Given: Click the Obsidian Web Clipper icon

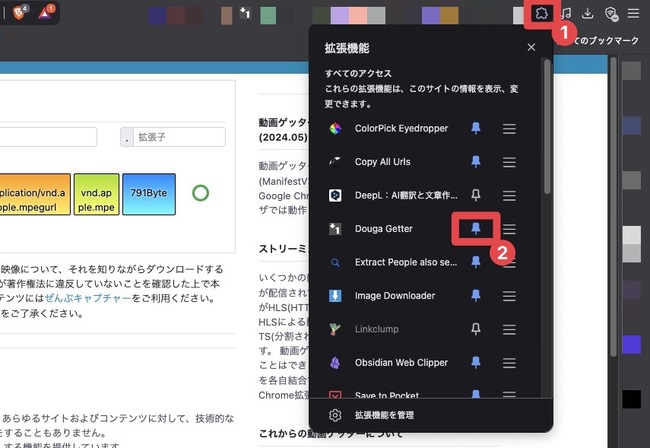Looking at the screenshot, I should 335,363.
